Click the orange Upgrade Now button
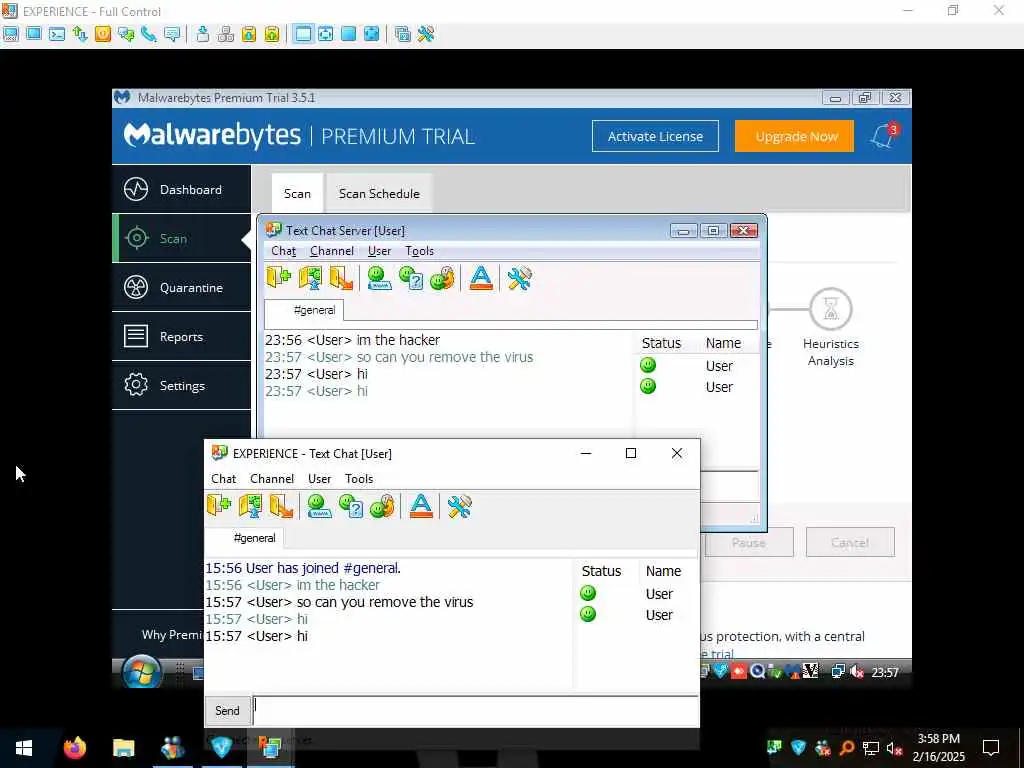 click(x=794, y=136)
